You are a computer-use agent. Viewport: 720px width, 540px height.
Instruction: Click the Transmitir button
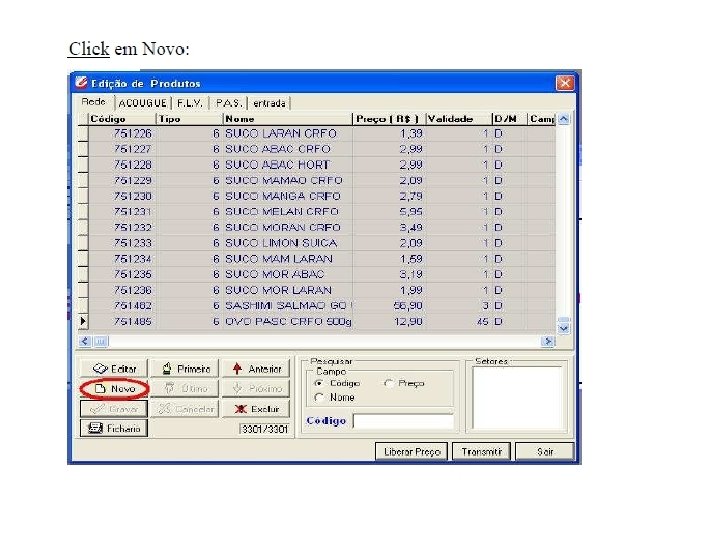[x=482, y=452]
